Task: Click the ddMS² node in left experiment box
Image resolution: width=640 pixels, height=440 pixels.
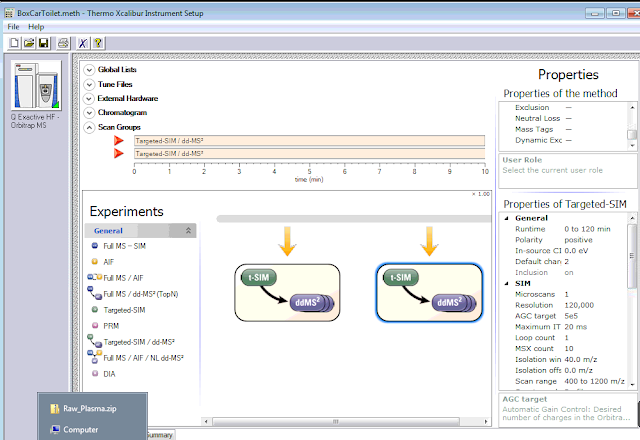Action: [312, 303]
